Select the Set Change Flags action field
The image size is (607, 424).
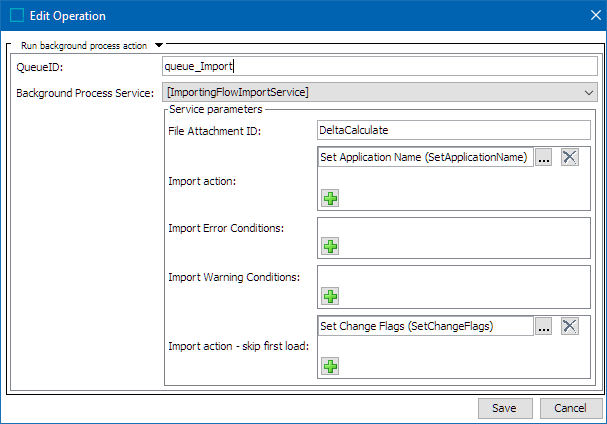425,326
